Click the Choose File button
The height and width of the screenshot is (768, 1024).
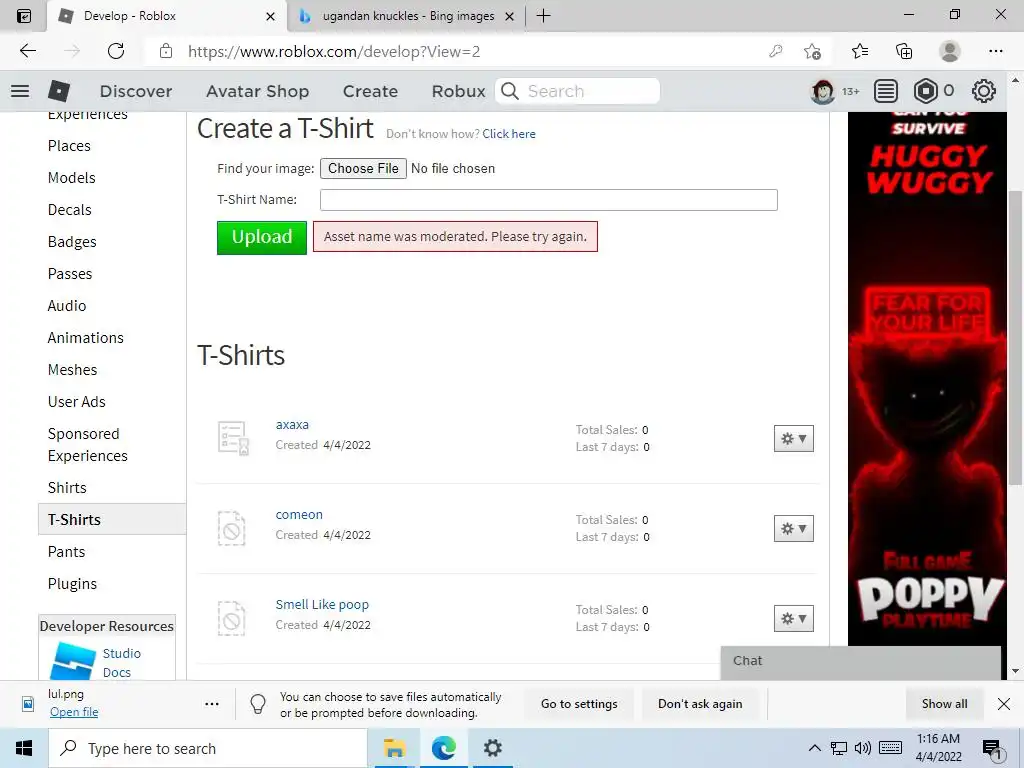363,168
